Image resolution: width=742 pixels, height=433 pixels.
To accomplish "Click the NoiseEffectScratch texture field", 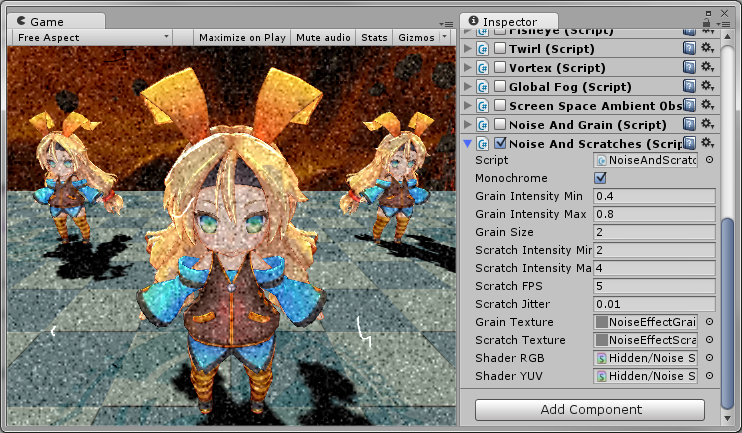I will pyautogui.click(x=645, y=340).
